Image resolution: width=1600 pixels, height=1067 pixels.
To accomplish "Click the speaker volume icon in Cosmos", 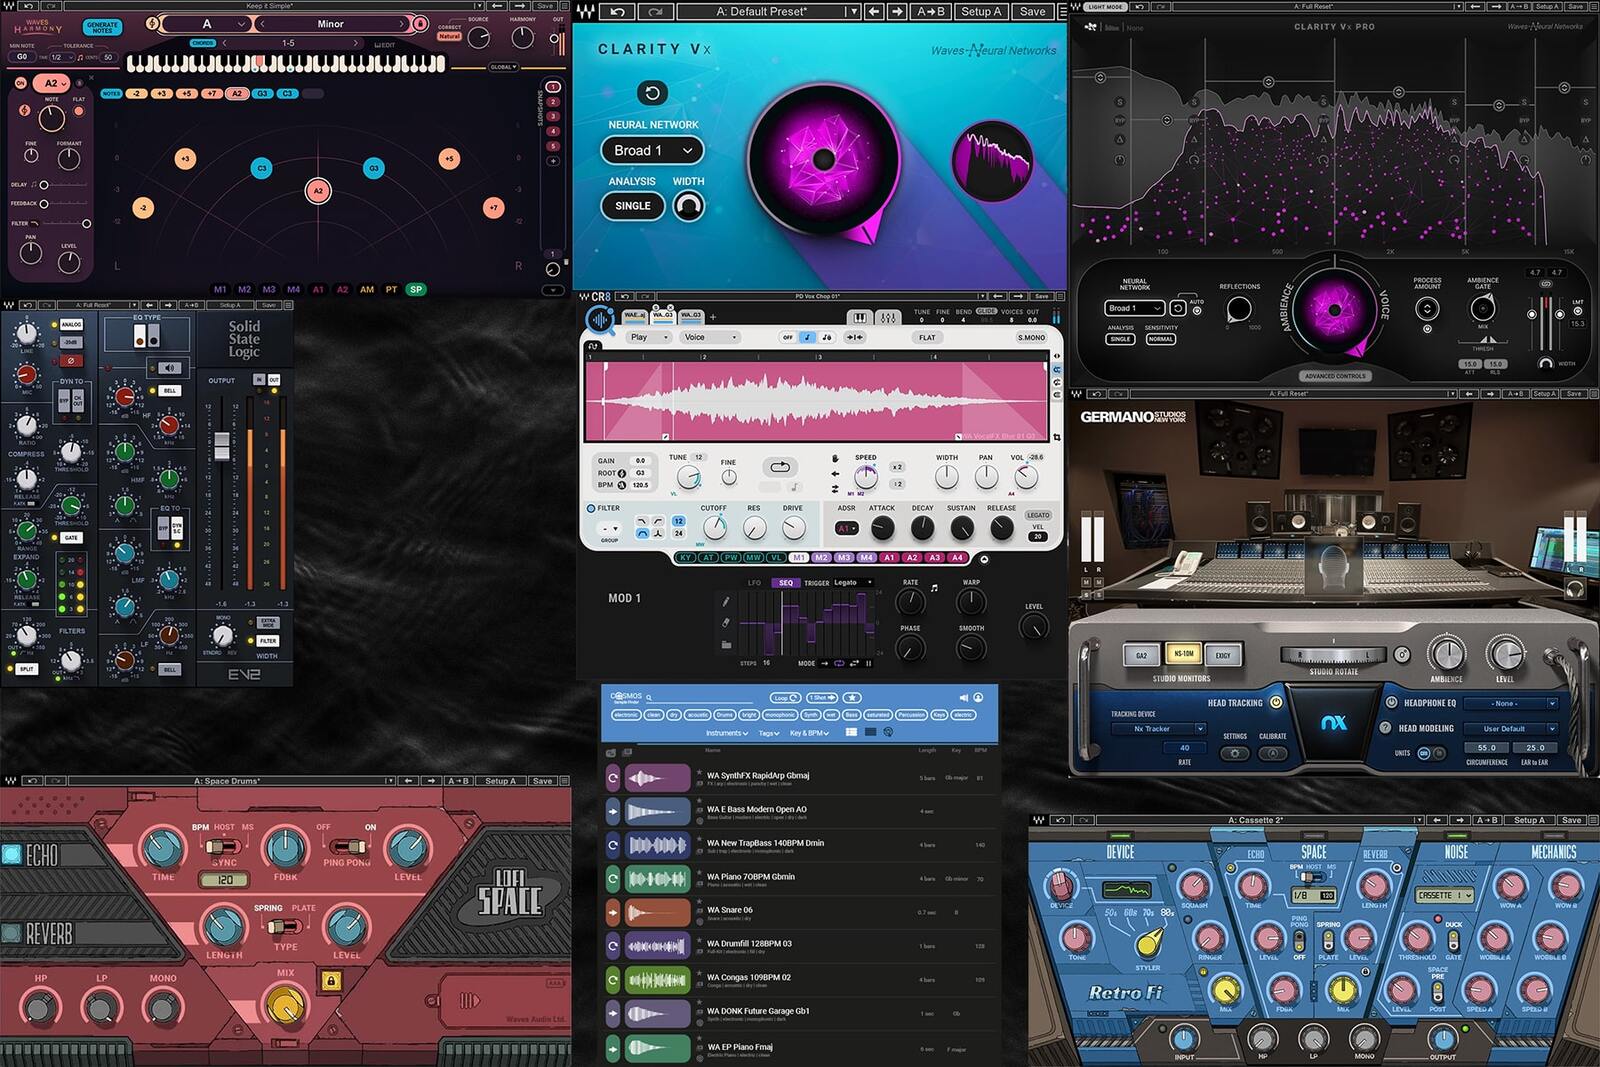I will click(963, 698).
